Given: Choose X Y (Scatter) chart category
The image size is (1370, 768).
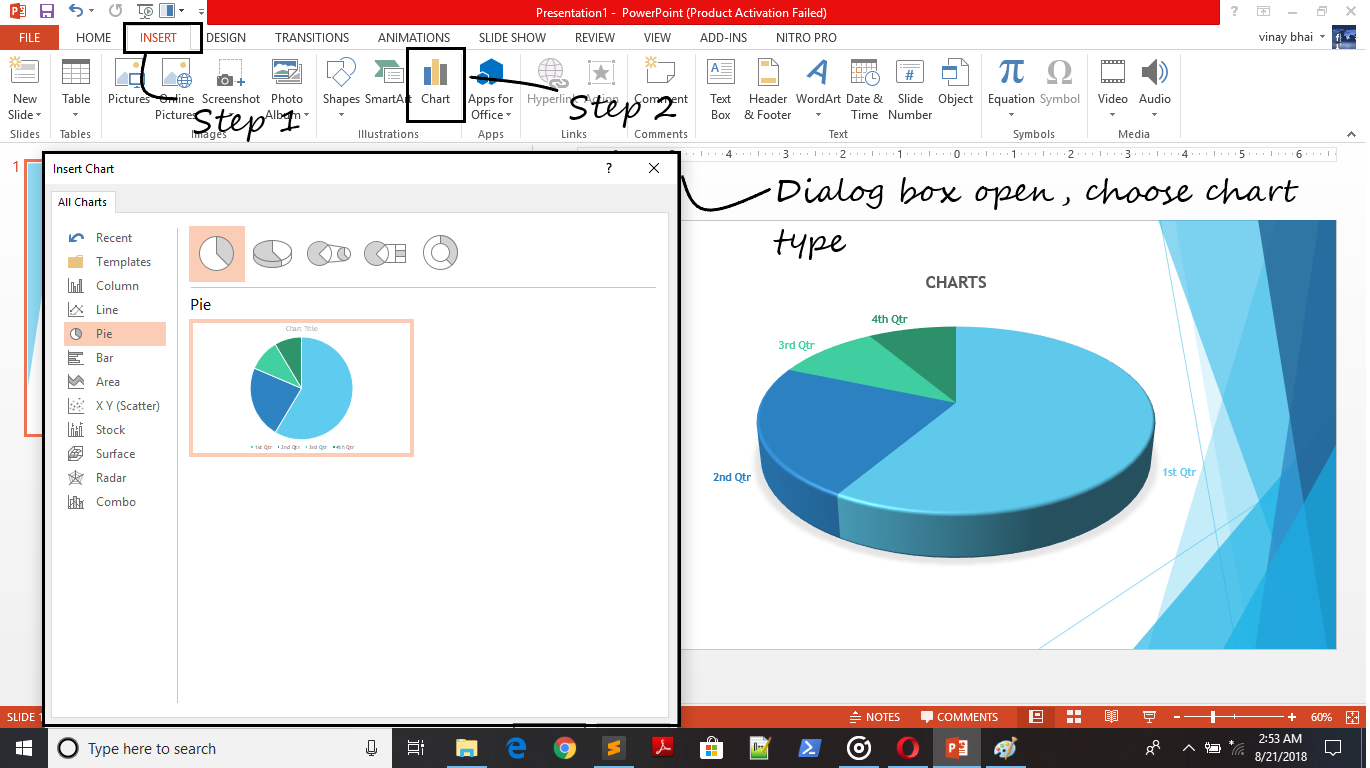Looking at the screenshot, I should click(x=127, y=406).
